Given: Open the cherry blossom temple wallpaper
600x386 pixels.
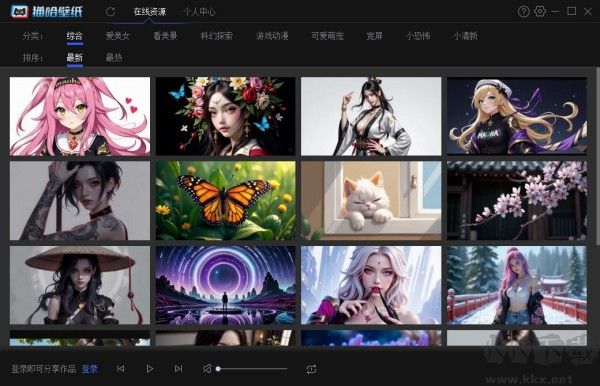Looking at the screenshot, I should [x=517, y=200].
